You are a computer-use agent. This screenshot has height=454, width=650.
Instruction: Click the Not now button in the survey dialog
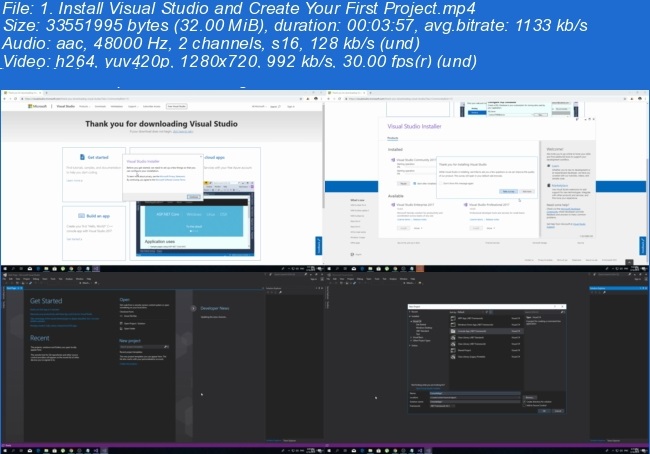tap(527, 191)
